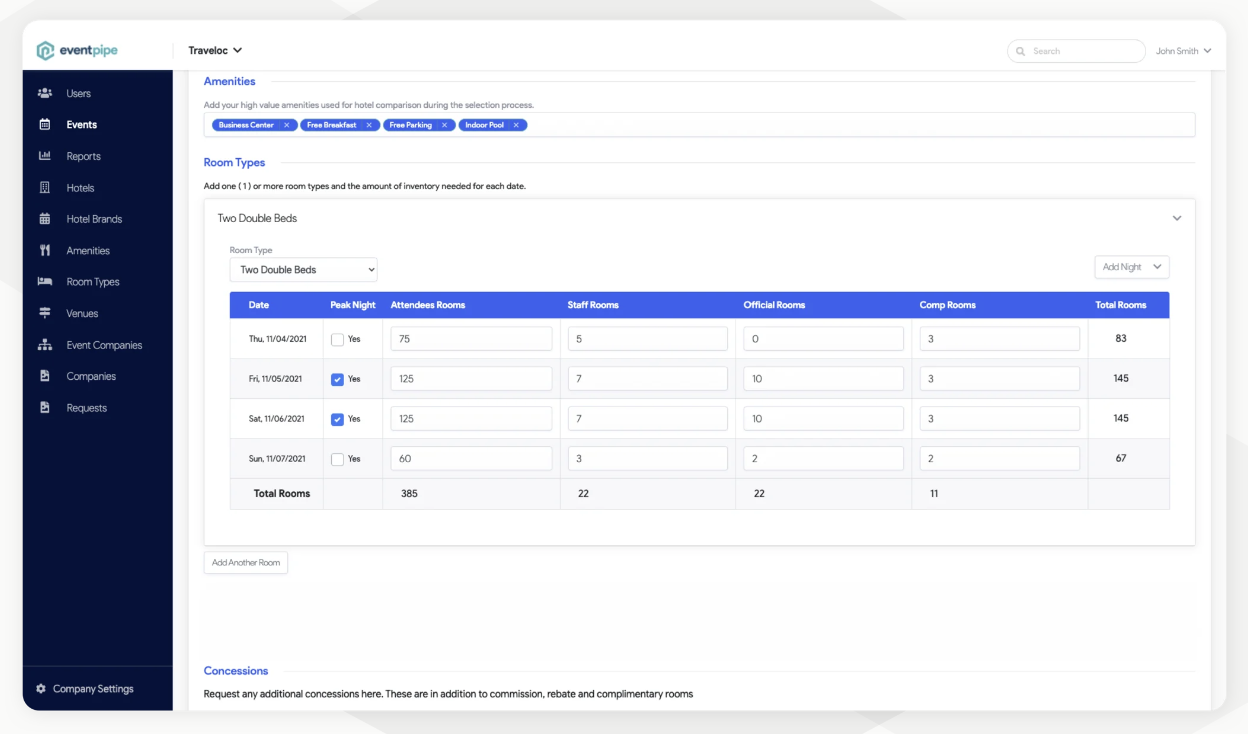Enable Peak Night for Sun, 11/07/2021
The height and width of the screenshot is (734, 1248).
point(337,459)
